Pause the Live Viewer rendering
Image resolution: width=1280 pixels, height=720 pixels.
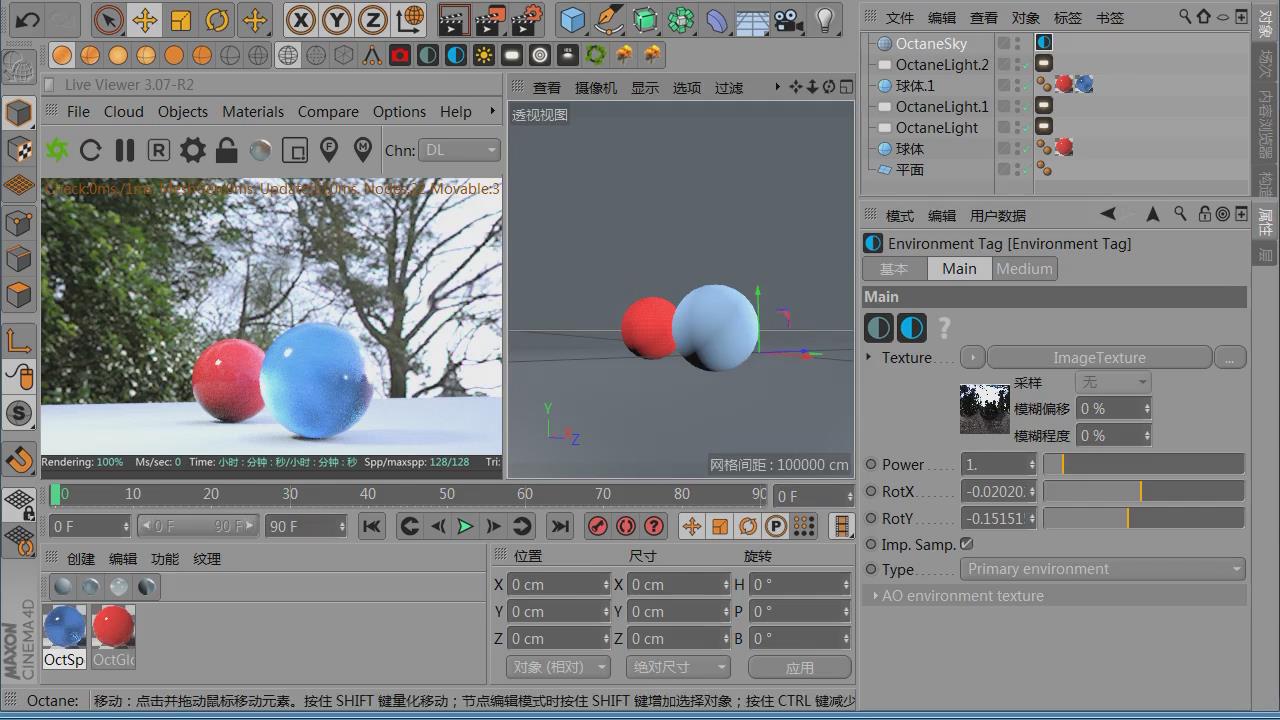125,150
